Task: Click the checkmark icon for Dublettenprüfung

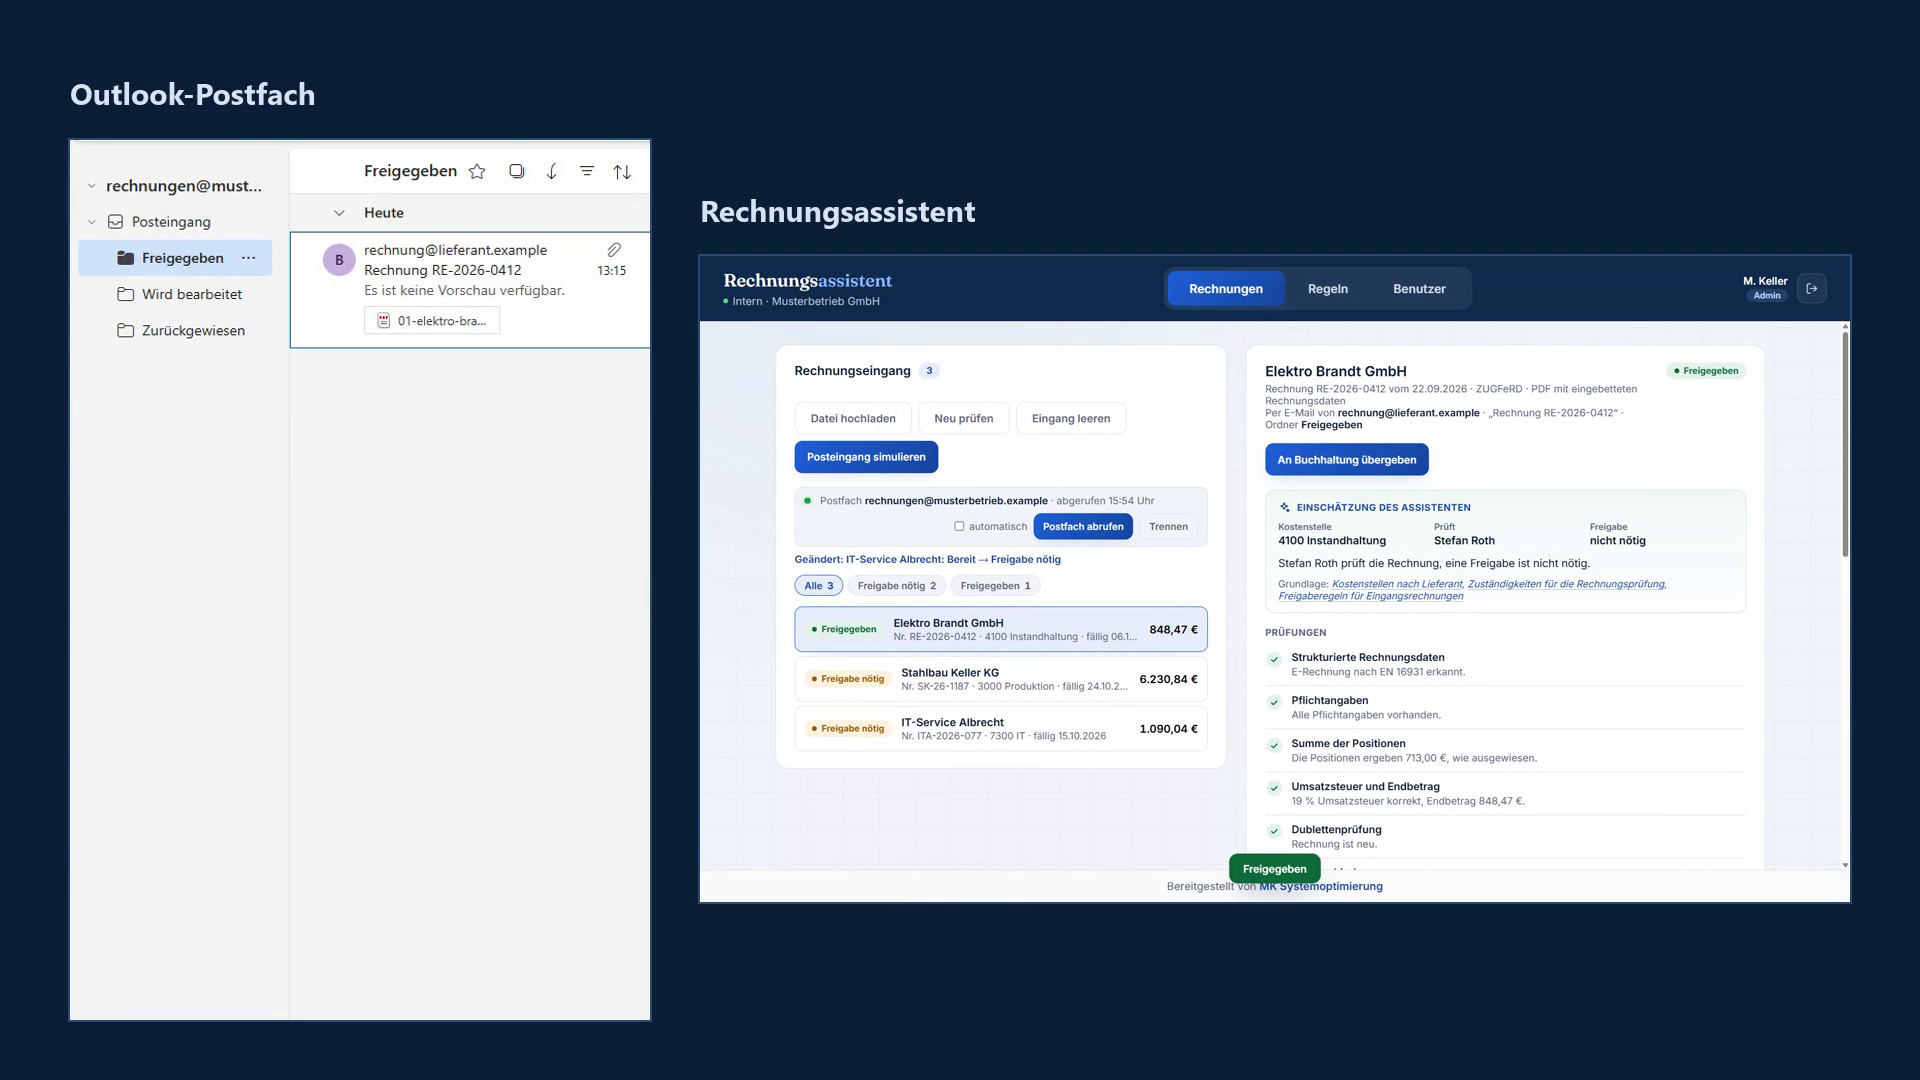Action: click(x=1274, y=831)
